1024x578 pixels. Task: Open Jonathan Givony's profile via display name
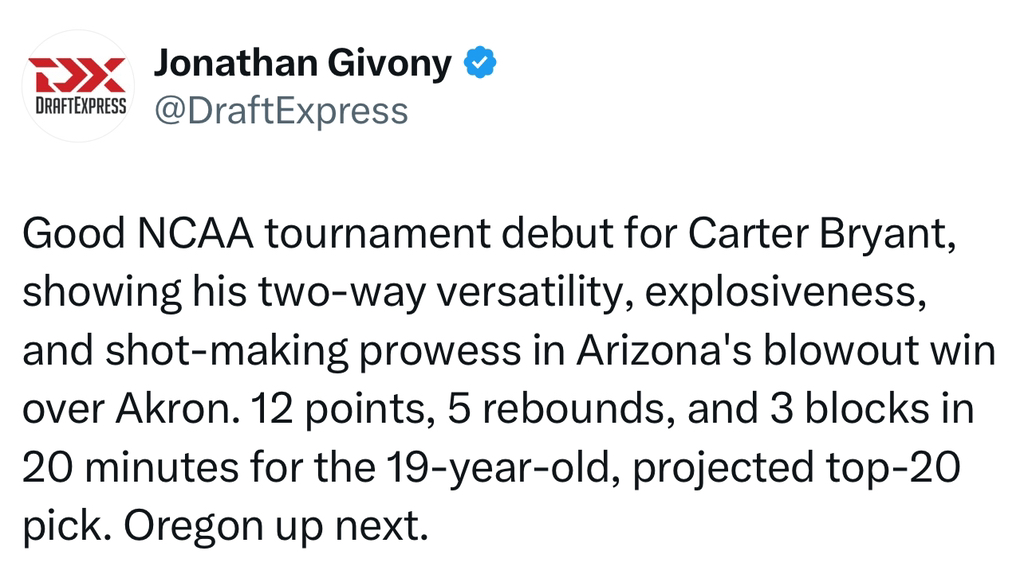(302, 64)
